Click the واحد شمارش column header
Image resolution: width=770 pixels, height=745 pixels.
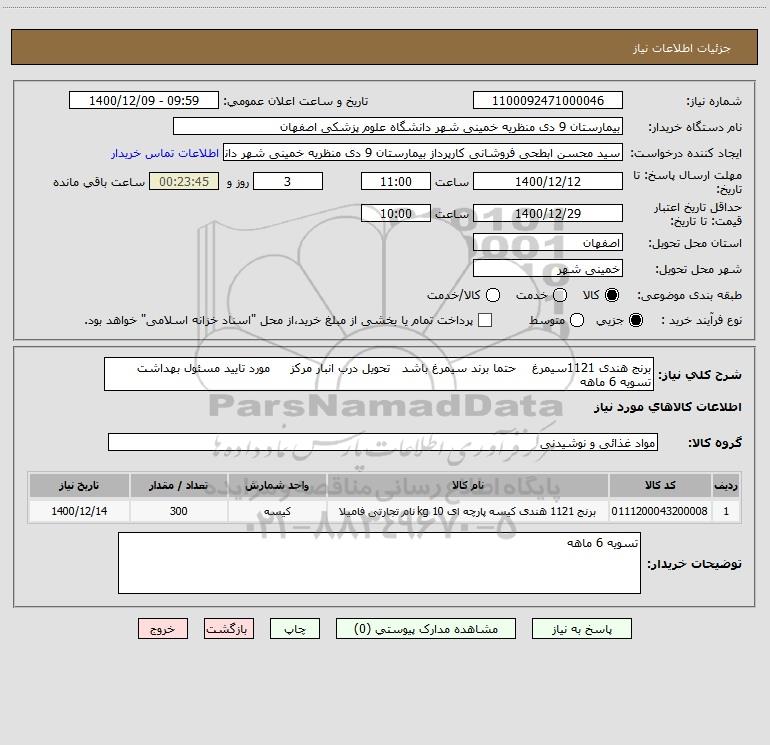point(277,485)
